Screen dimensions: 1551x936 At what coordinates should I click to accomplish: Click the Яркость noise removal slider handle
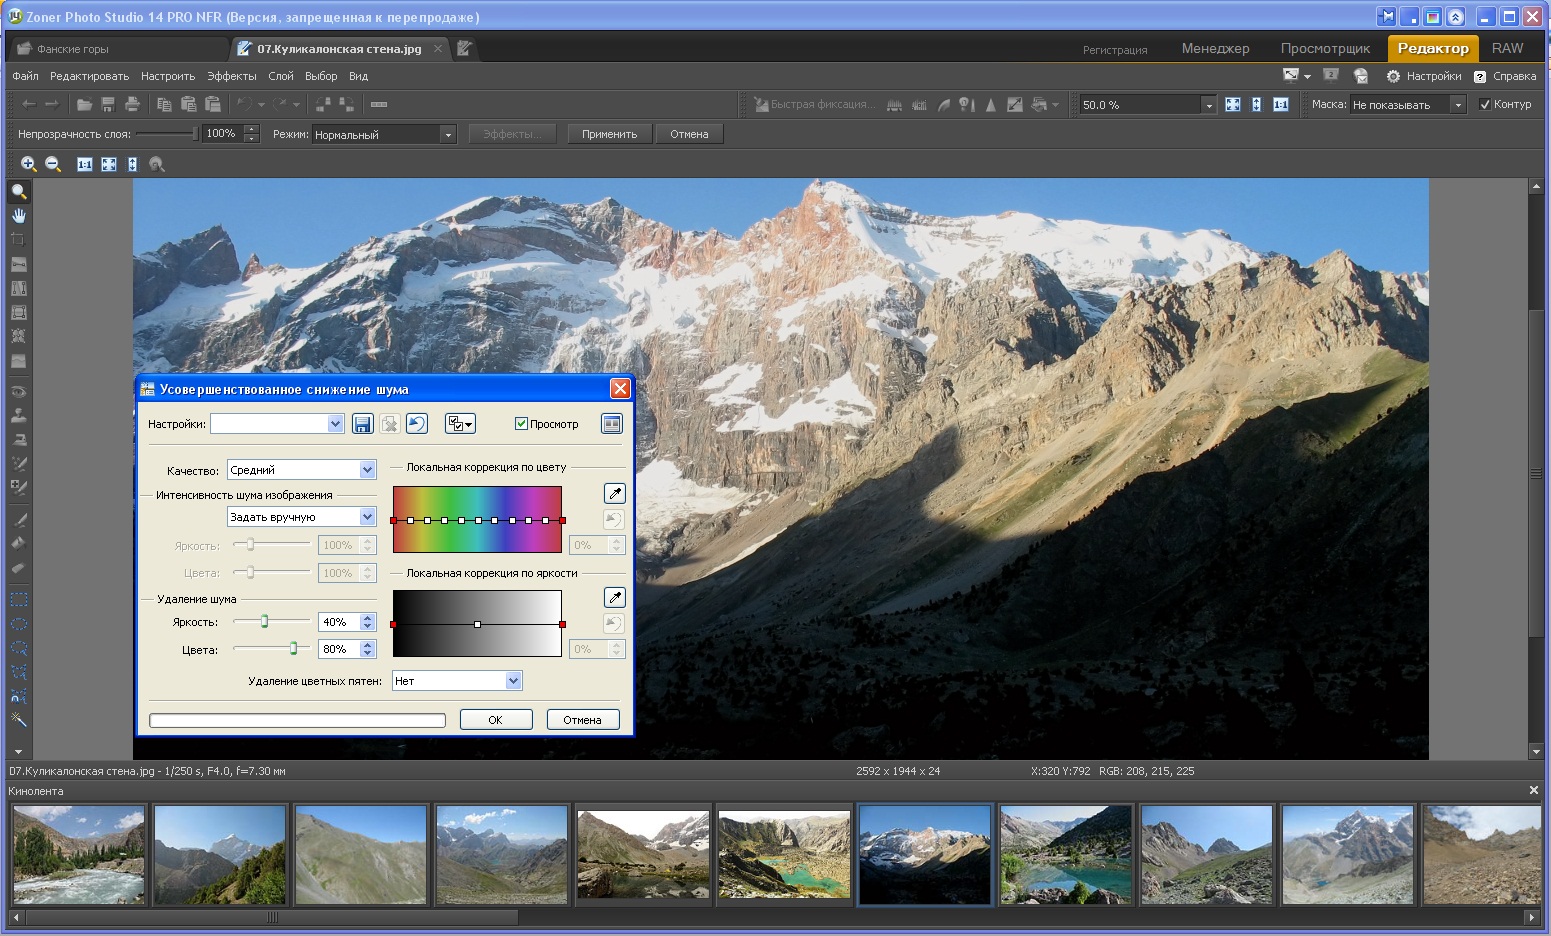(264, 622)
